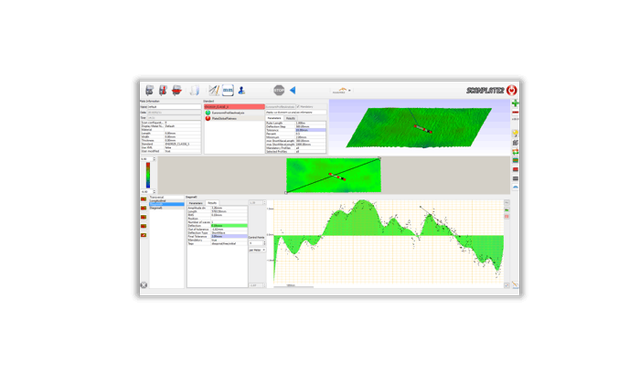Click the small red icon right of the chart
Screen dimensions: 640x376
click(x=507, y=216)
